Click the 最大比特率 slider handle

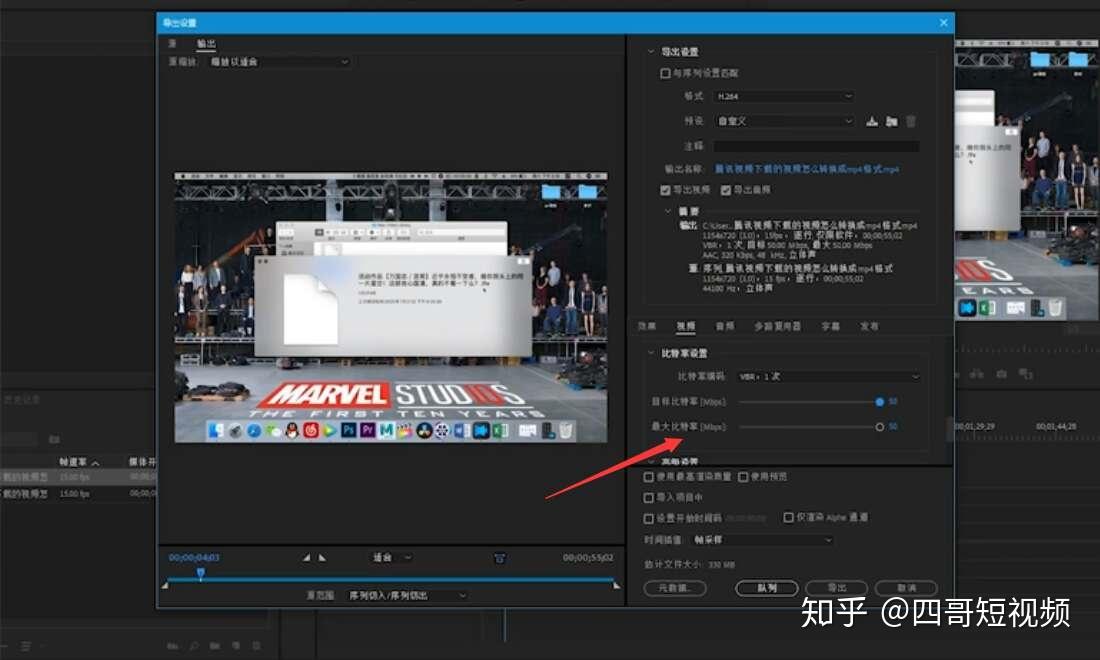tap(879, 426)
